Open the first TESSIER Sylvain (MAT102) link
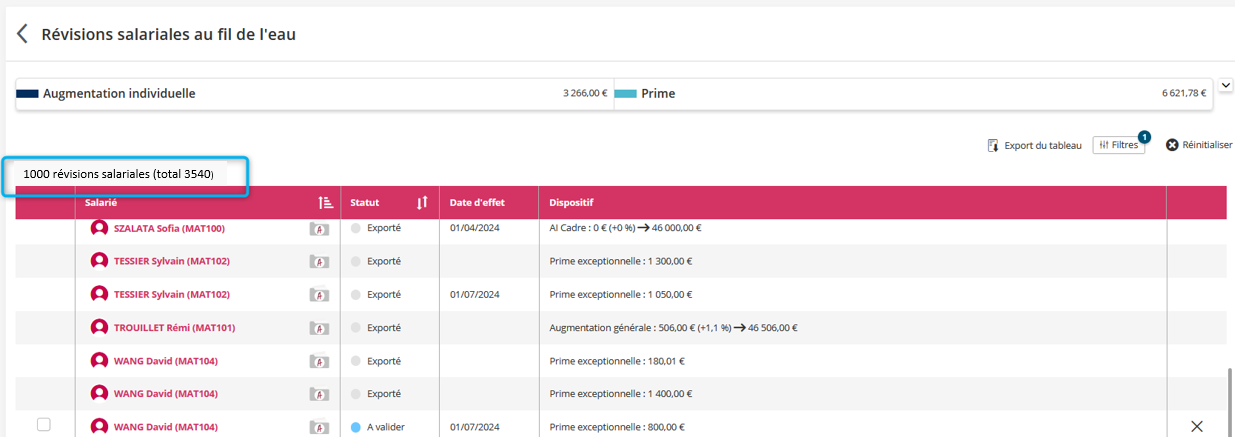The width and height of the screenshot is (1235, 437). [172, 261]
